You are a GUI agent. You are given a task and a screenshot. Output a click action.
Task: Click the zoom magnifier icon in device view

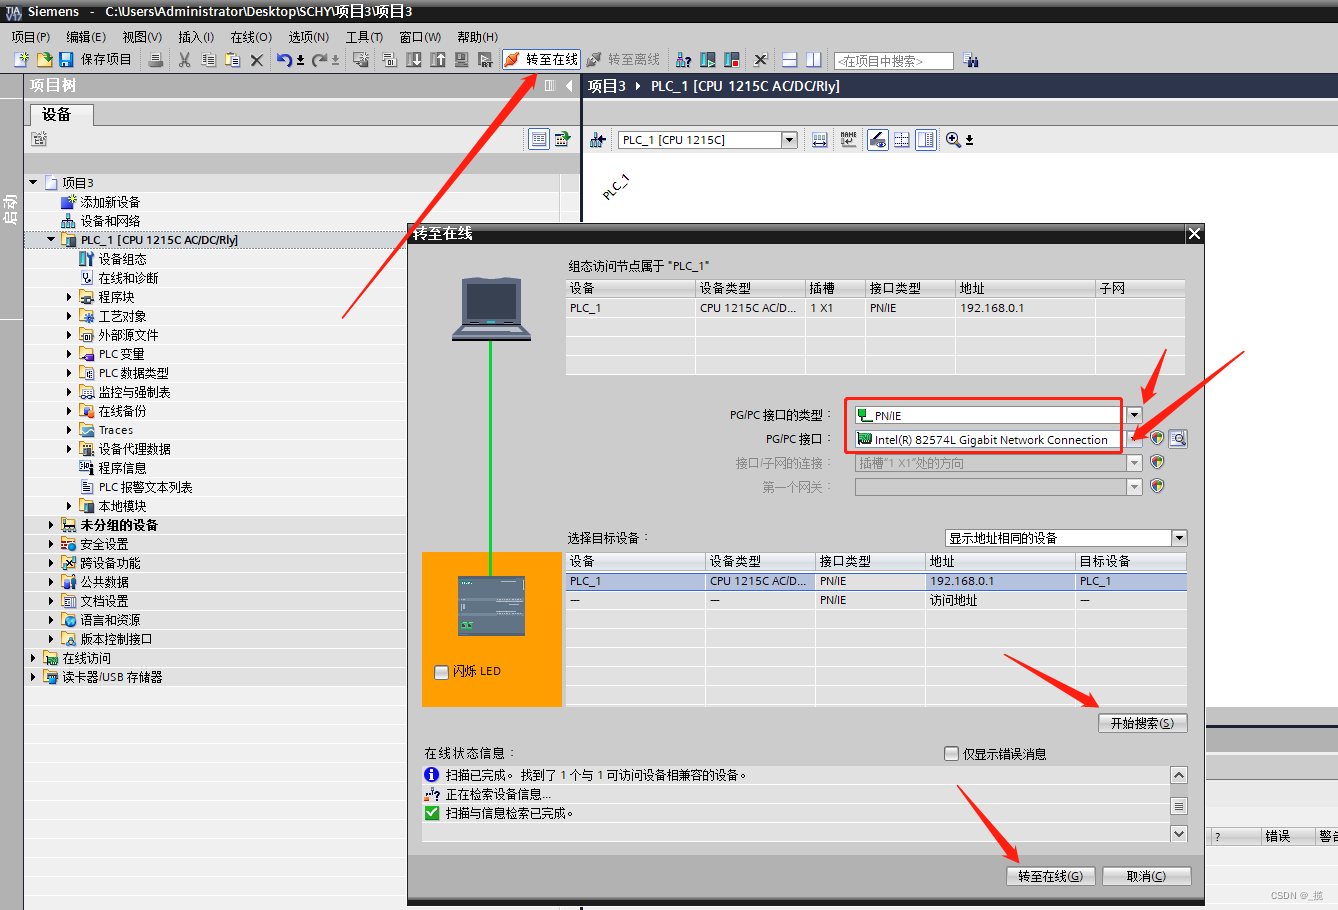pos(953,140)
